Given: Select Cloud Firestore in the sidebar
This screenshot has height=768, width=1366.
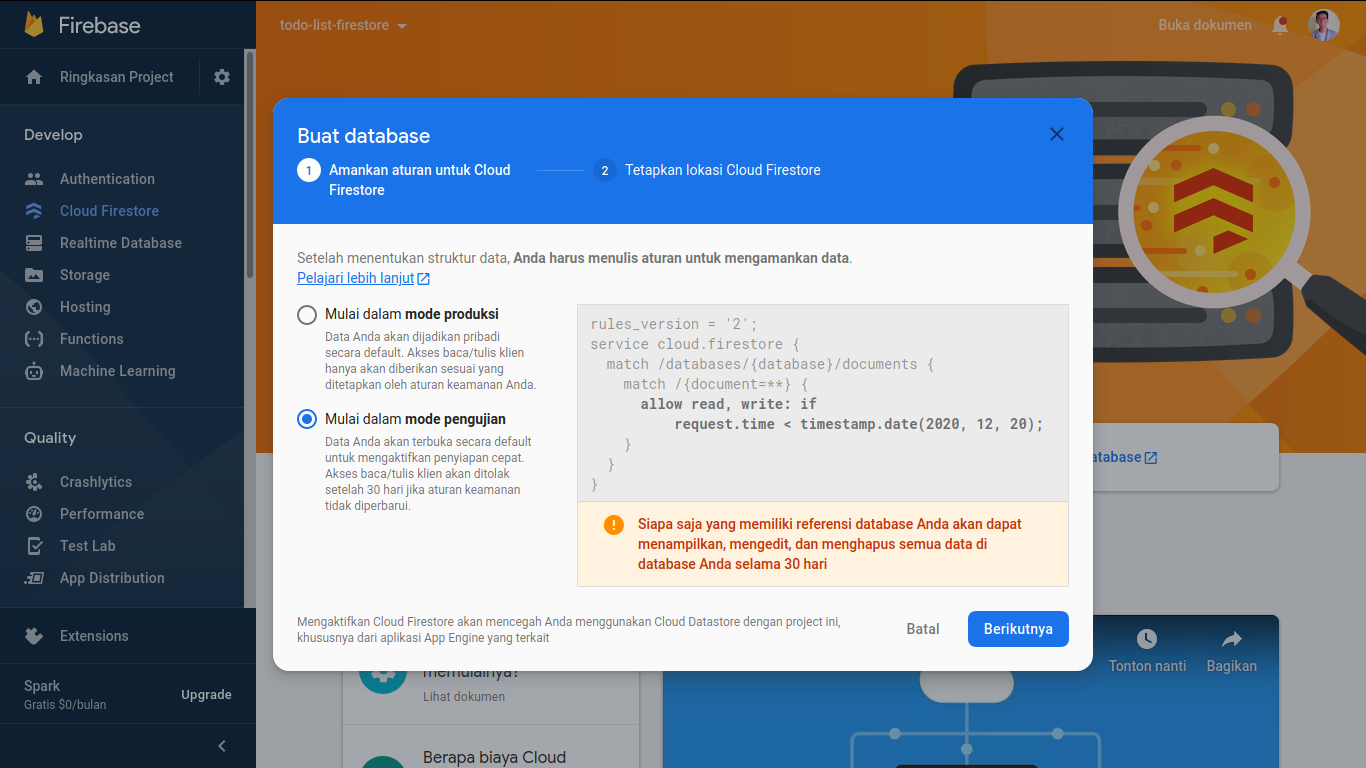Looking at the screenshot, I should (x=110, y=210).
